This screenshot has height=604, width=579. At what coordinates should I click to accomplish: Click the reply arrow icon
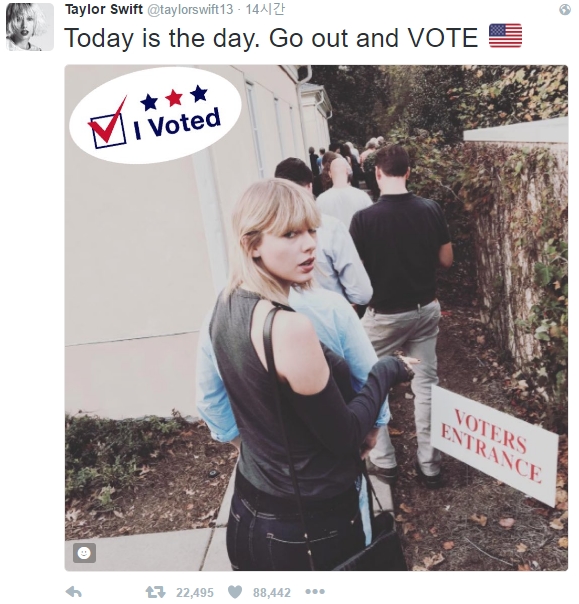[x=74, y=591]
